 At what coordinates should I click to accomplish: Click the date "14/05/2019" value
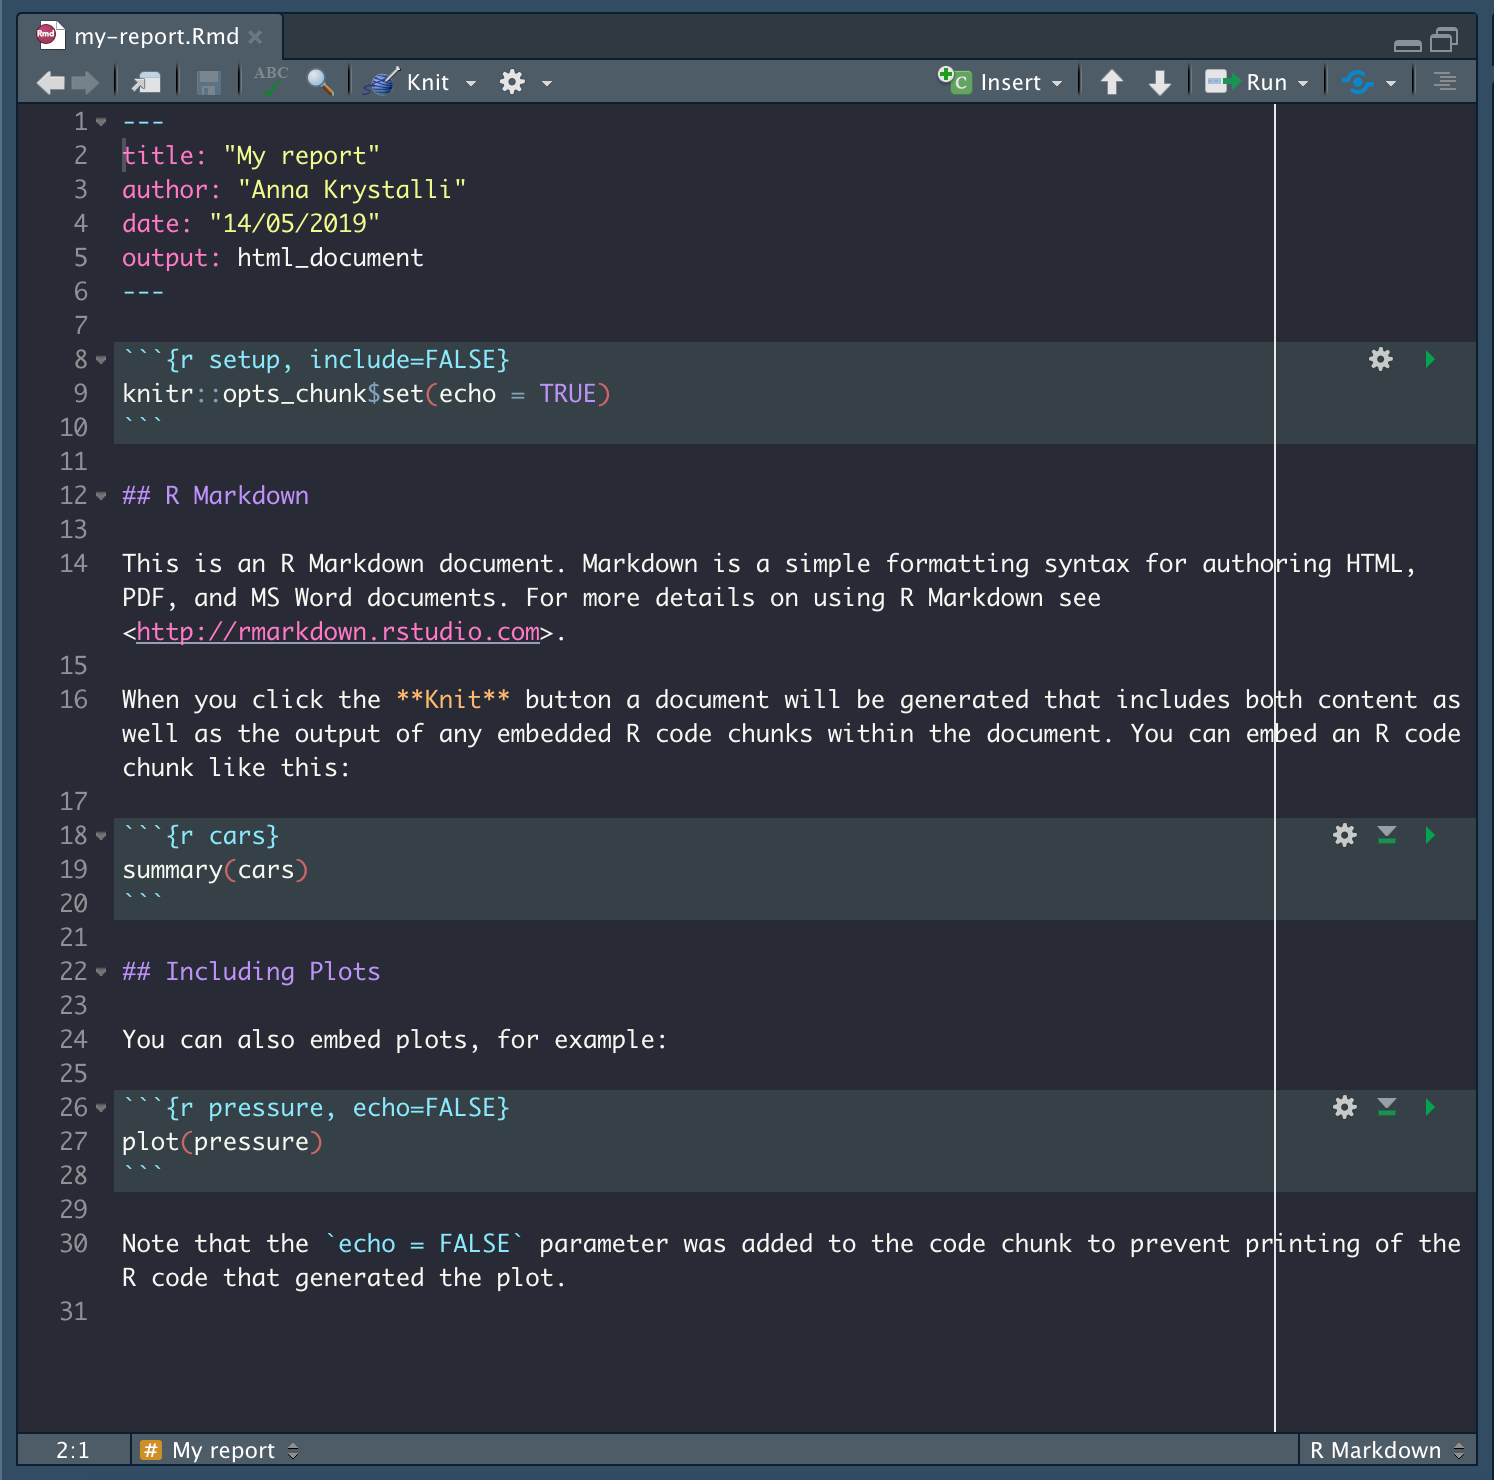295,224
